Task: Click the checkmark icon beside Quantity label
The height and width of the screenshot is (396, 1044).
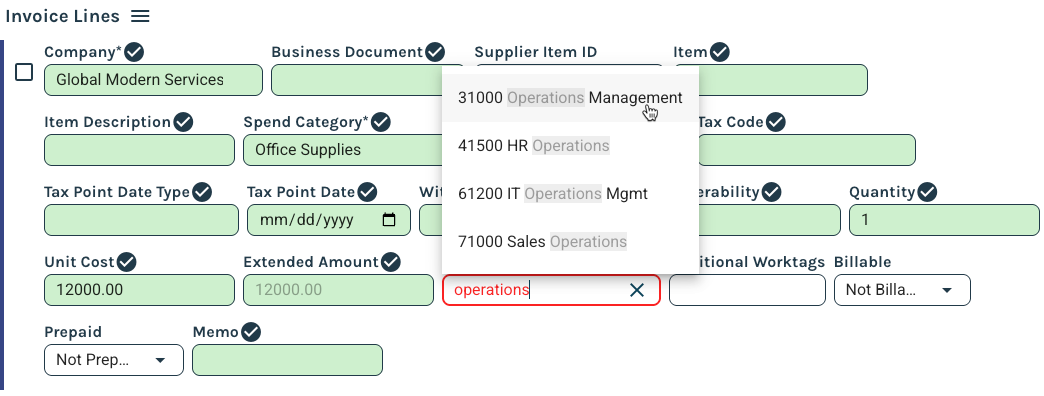Action: tap(927, 193)
